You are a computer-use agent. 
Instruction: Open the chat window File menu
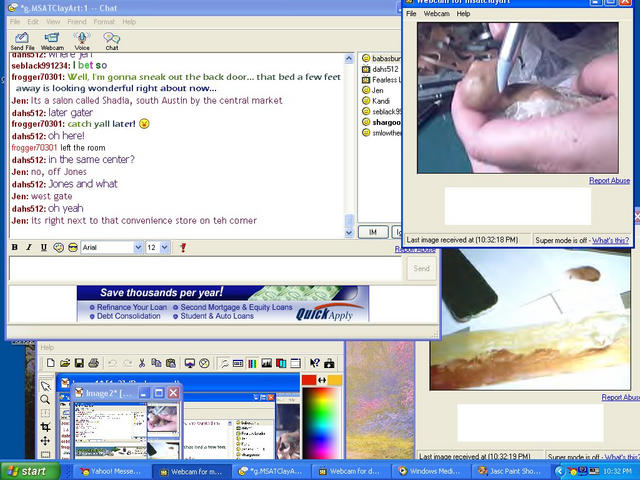tap(15, 22)
